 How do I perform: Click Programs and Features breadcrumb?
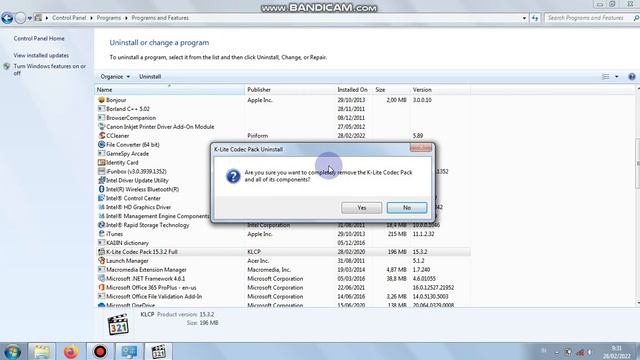click(x=160, y=18)
